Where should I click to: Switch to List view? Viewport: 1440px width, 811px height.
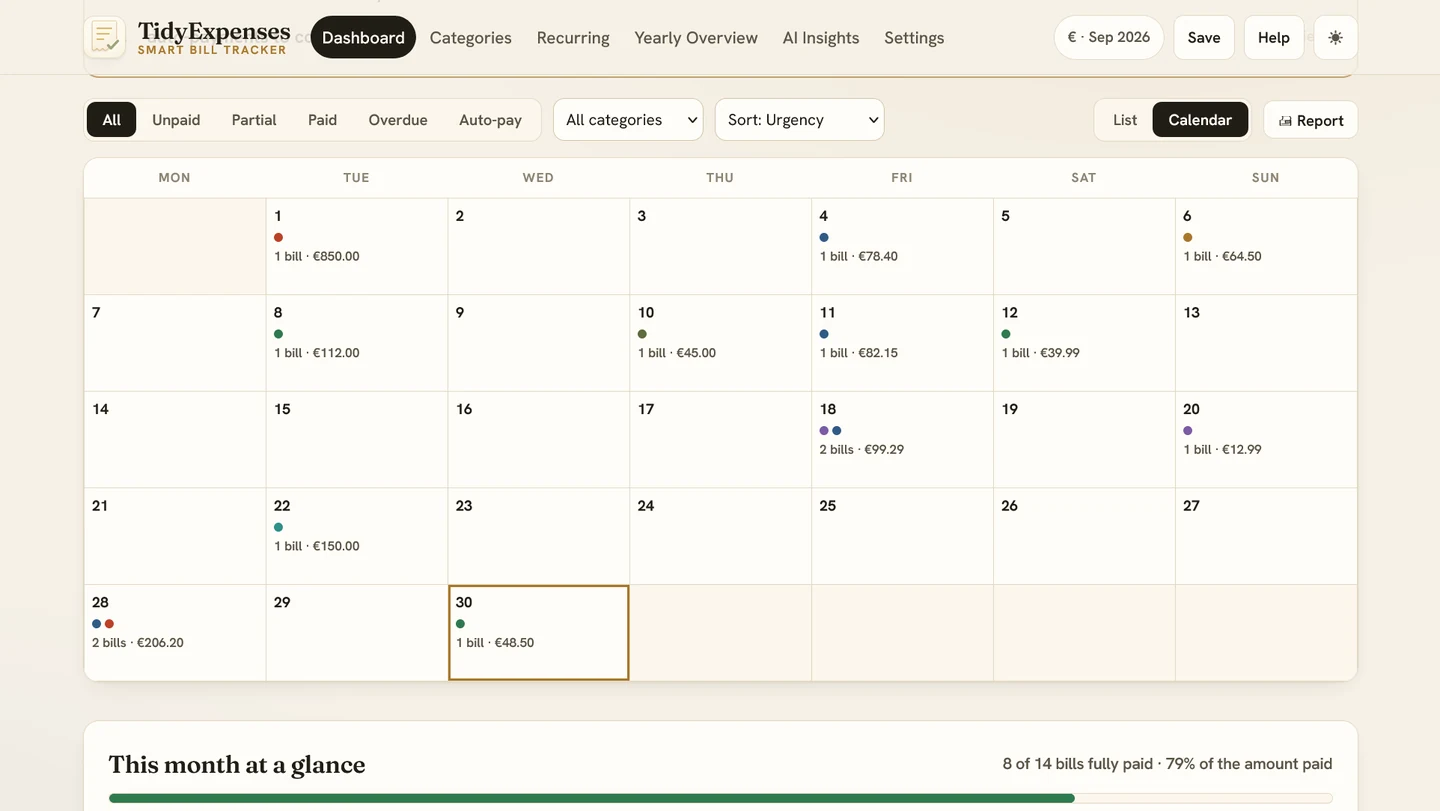pyautogui.click(x=1125, y=120)
